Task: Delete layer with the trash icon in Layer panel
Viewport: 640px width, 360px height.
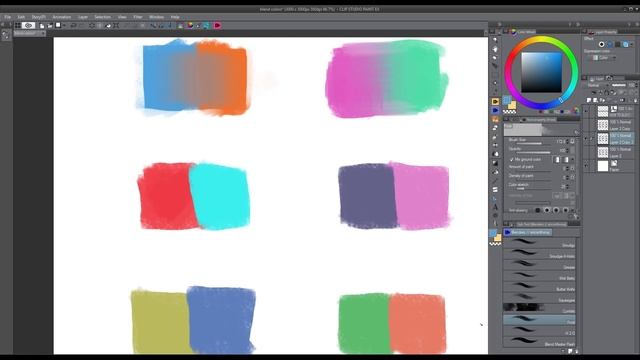Action: click(x=636, y=100)
